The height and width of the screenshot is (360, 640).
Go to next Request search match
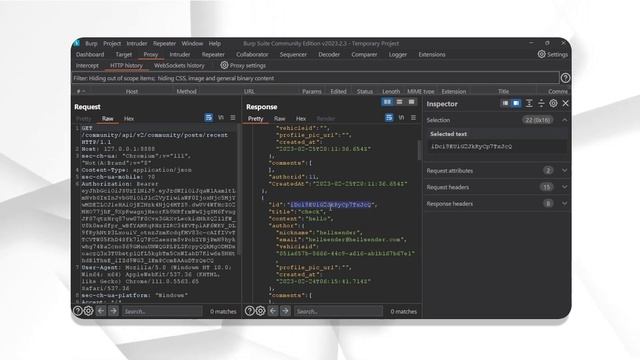(113, 311)
